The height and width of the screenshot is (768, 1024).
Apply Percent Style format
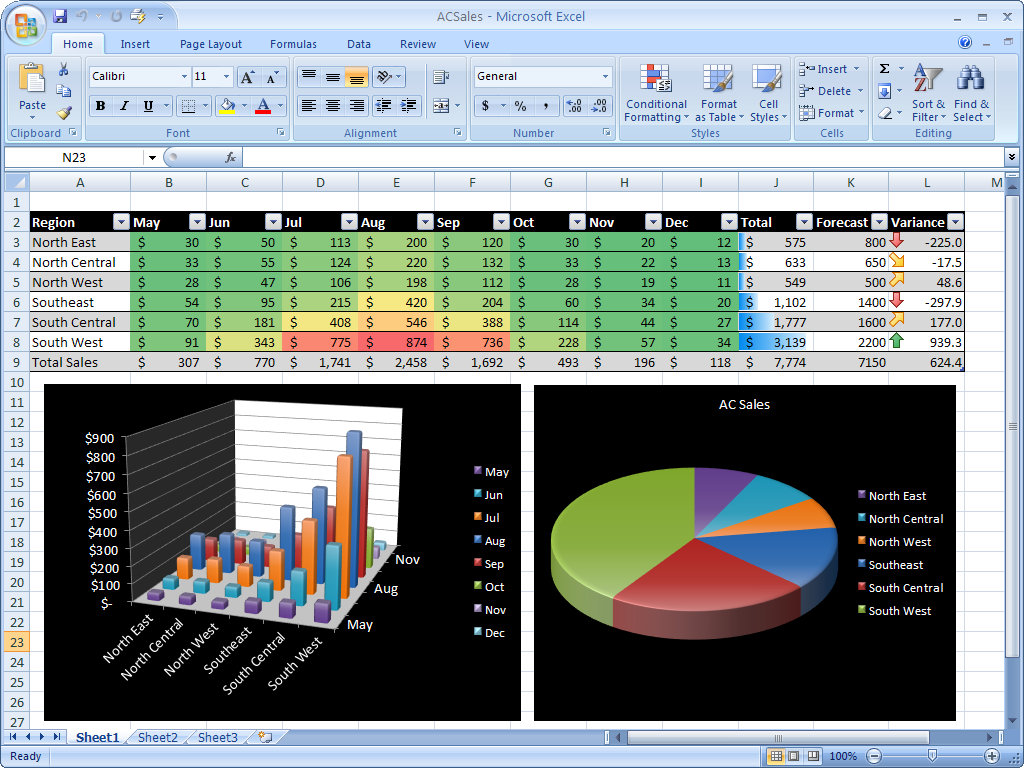(x=520, y=106)
